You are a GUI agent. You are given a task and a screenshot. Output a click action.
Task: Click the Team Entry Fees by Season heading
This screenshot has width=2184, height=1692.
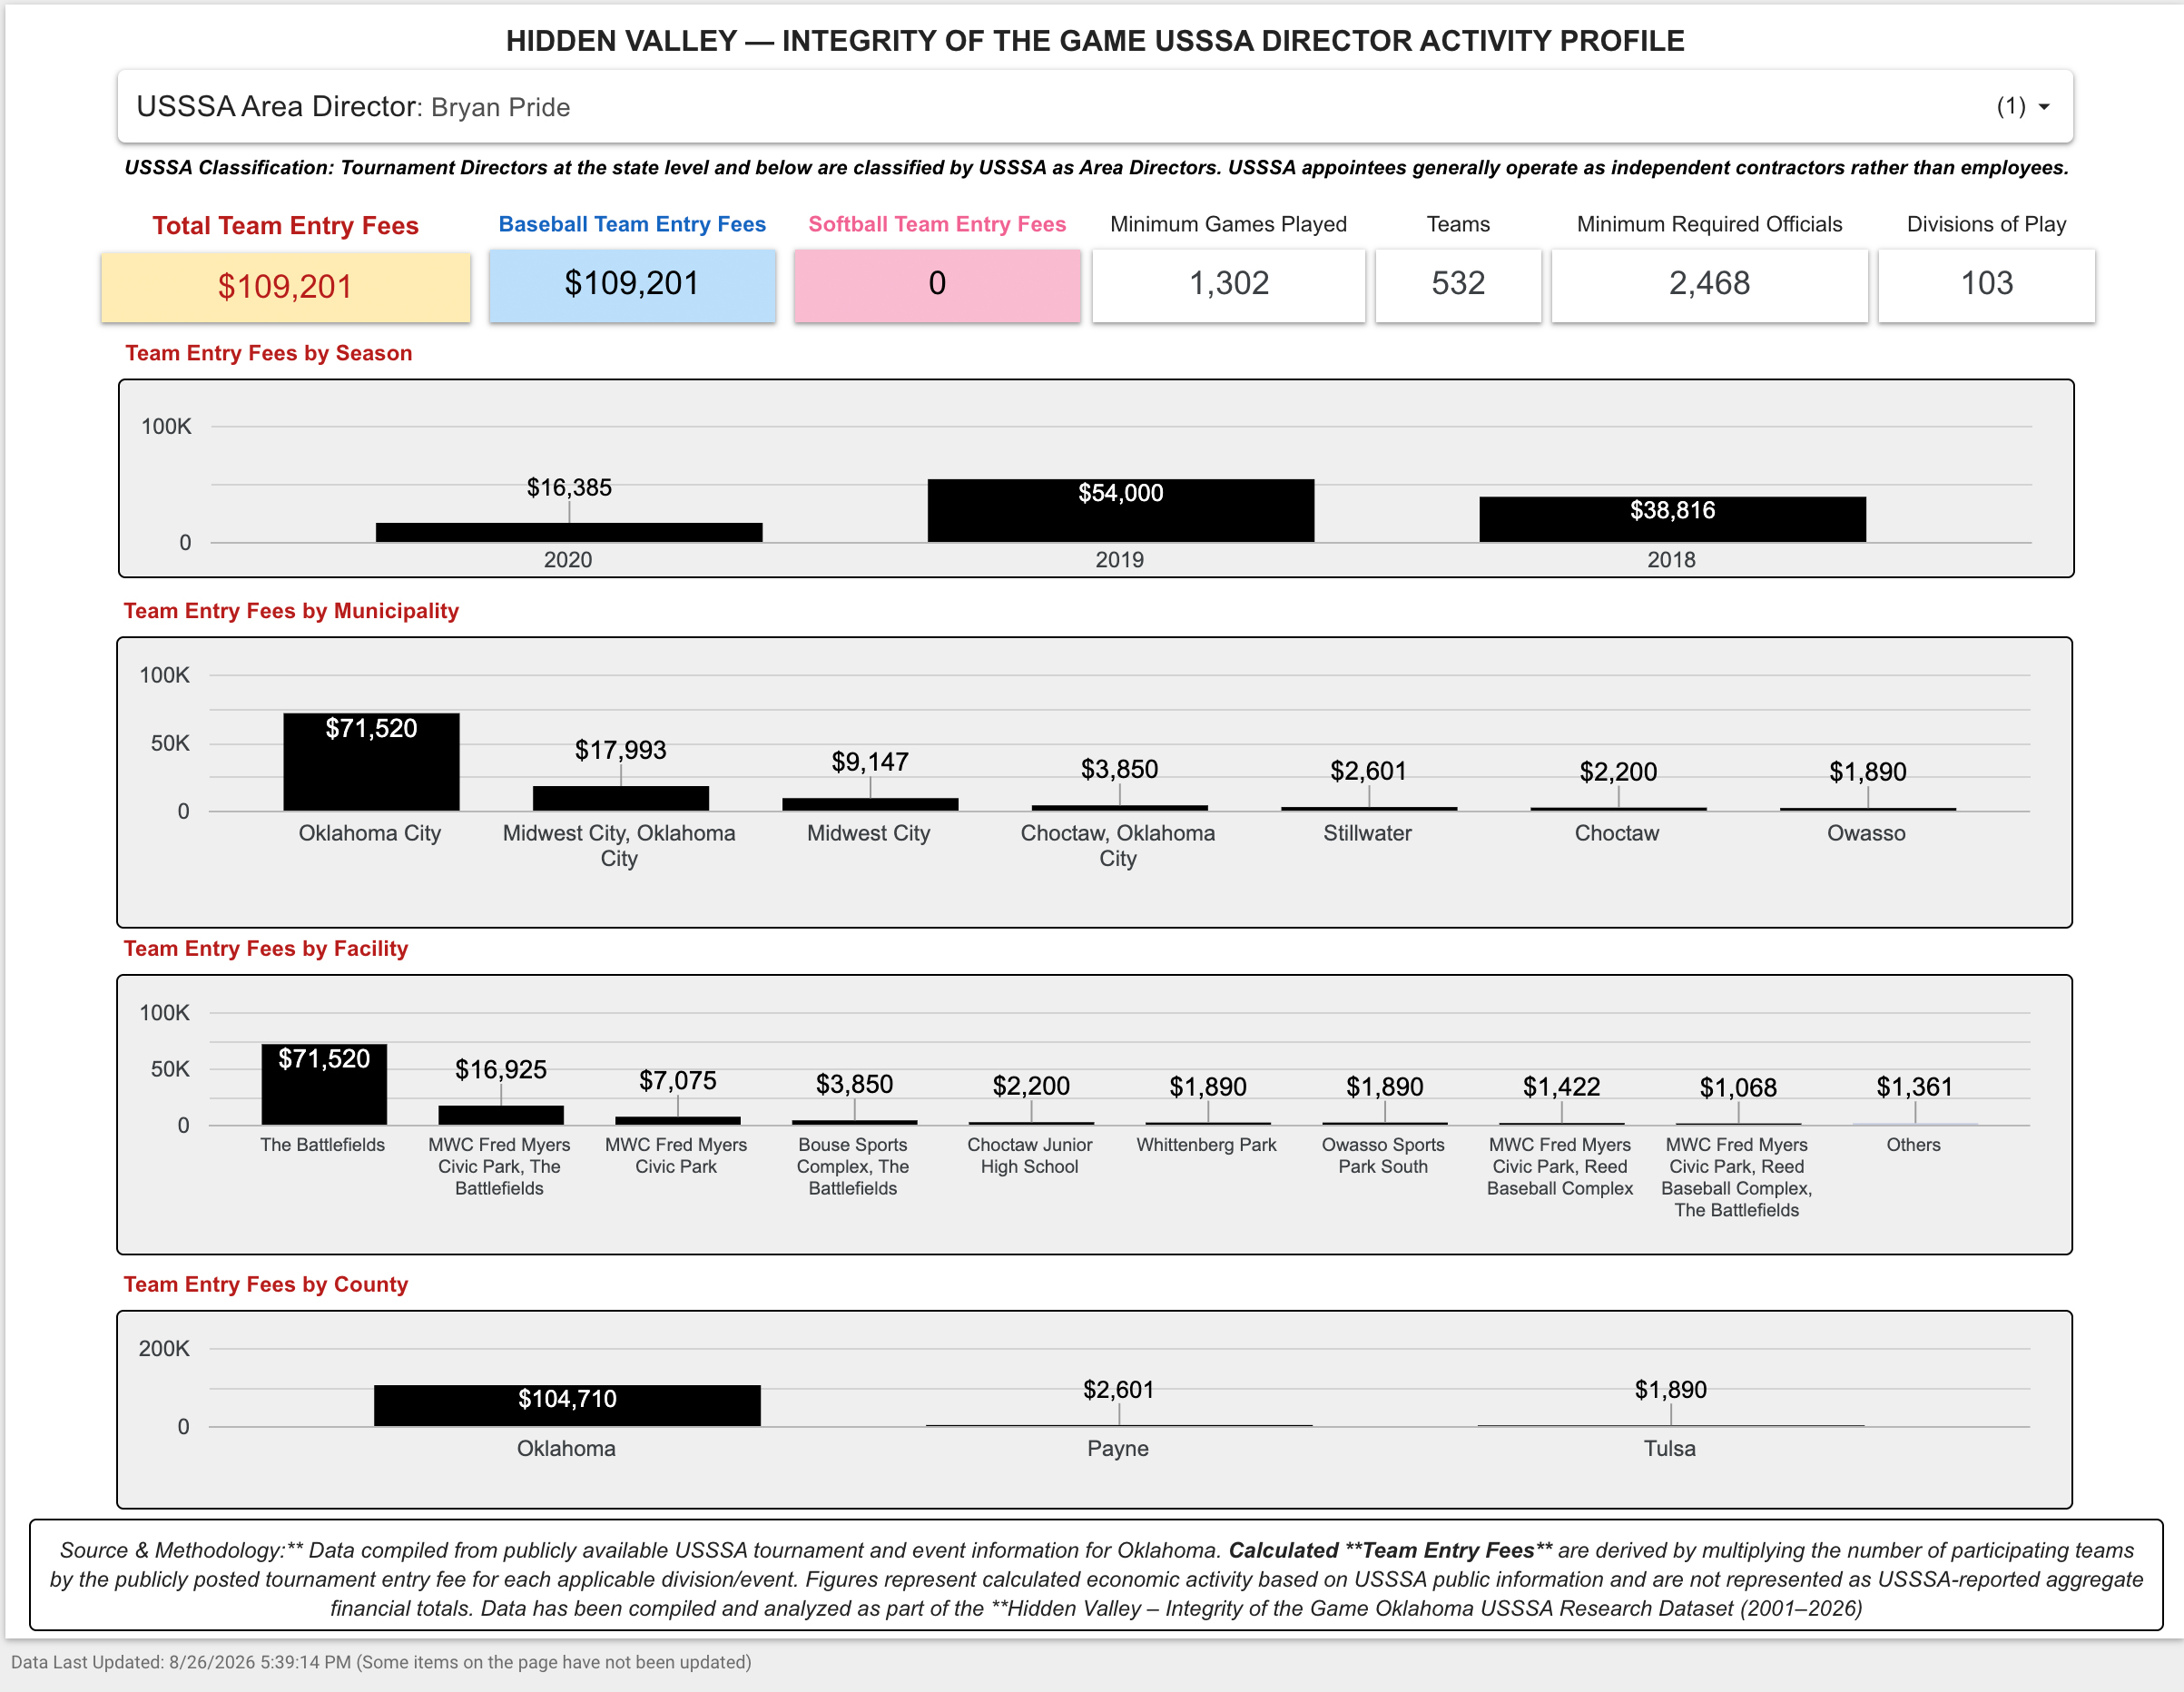(269, 353)
